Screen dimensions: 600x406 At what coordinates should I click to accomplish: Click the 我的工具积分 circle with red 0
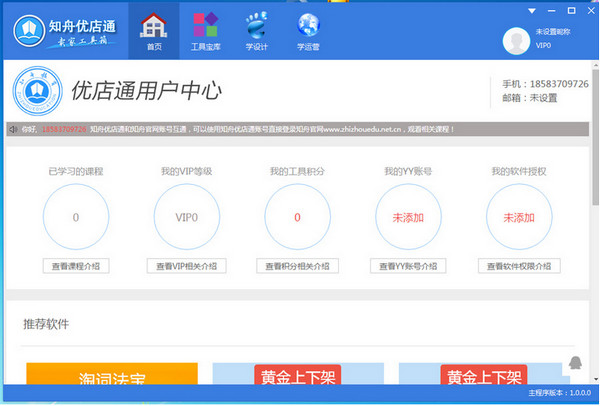click(297, 217)
